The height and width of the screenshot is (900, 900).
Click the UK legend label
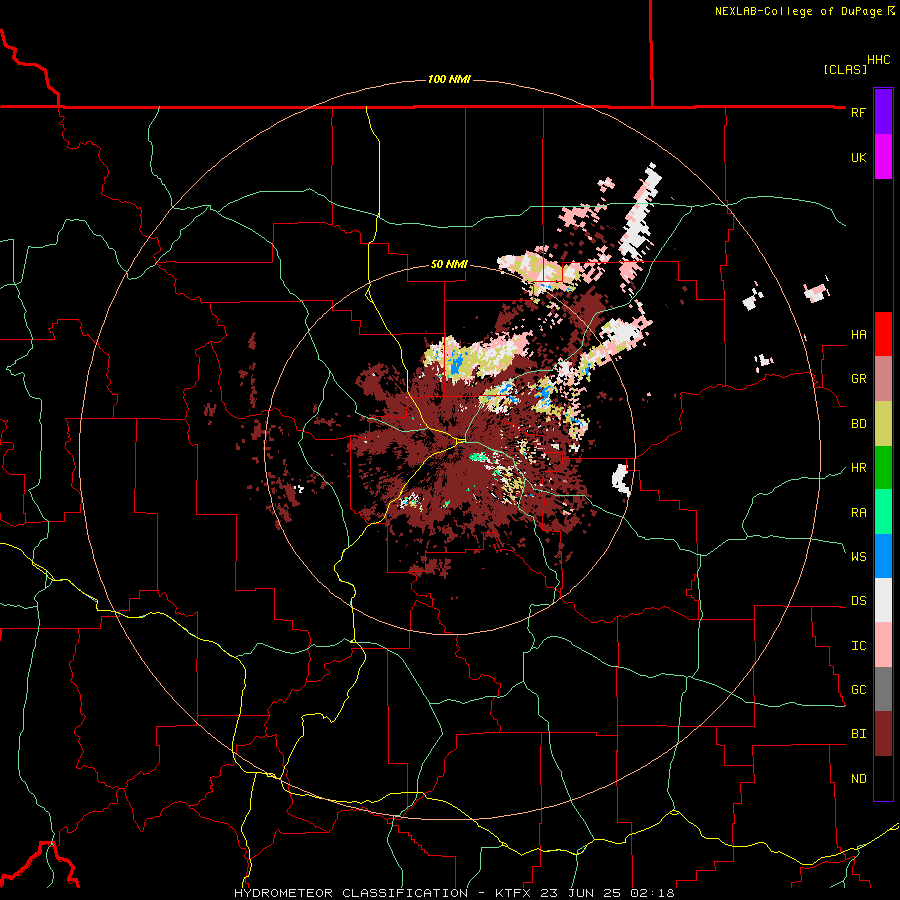[858, 157]
